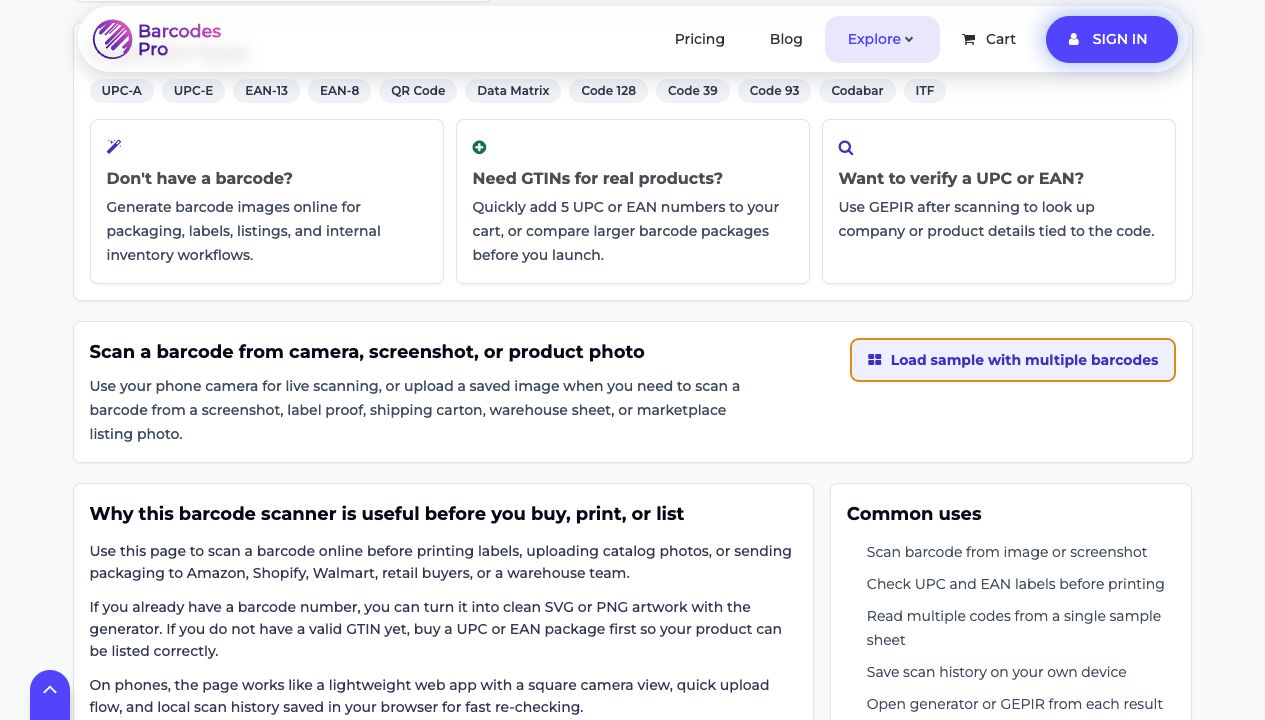Viewport: 1265px width, 720px height.
Task: Select the Code 128 format chip
Action: click(x=608, y=91)
